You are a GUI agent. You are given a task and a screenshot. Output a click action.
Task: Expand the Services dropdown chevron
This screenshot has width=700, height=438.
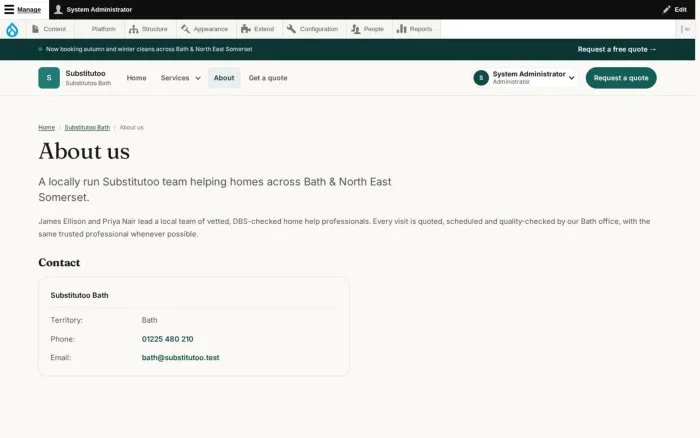[198, 78]
